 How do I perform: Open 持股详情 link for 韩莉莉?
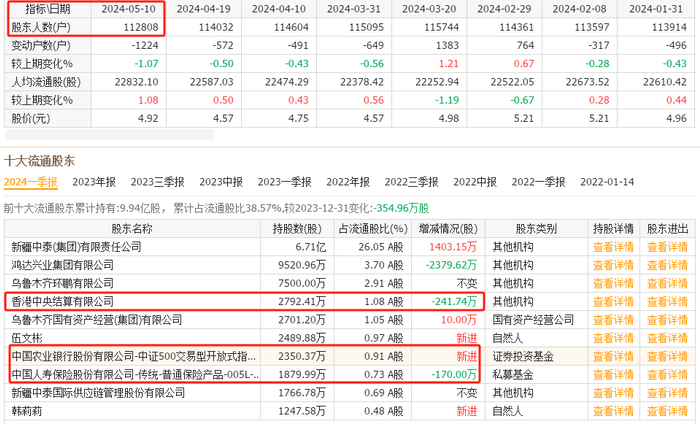[613, 411]
